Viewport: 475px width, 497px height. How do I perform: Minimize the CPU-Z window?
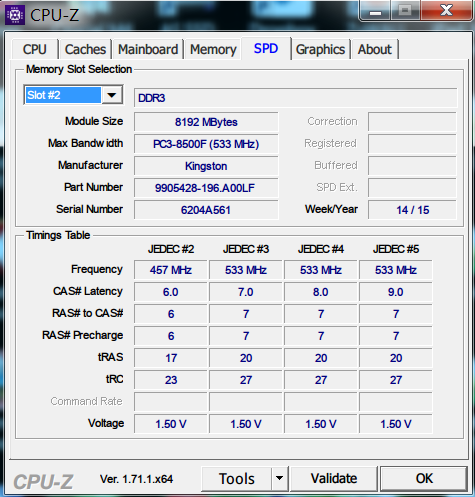375,11
